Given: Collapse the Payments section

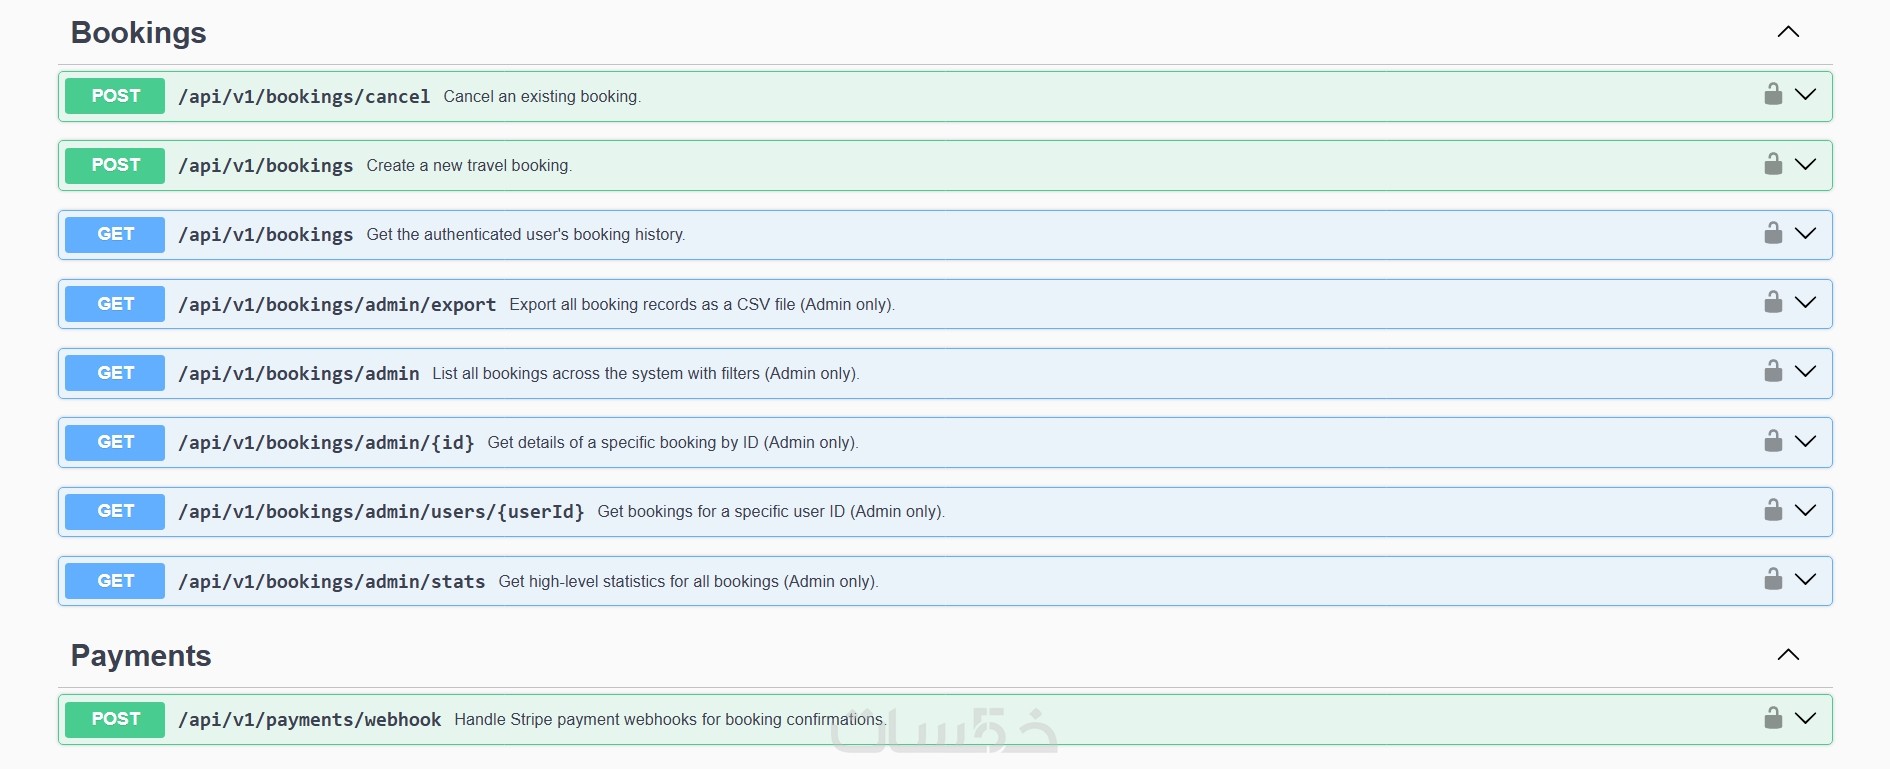Looking at the screenshot, I should 1788,655.
